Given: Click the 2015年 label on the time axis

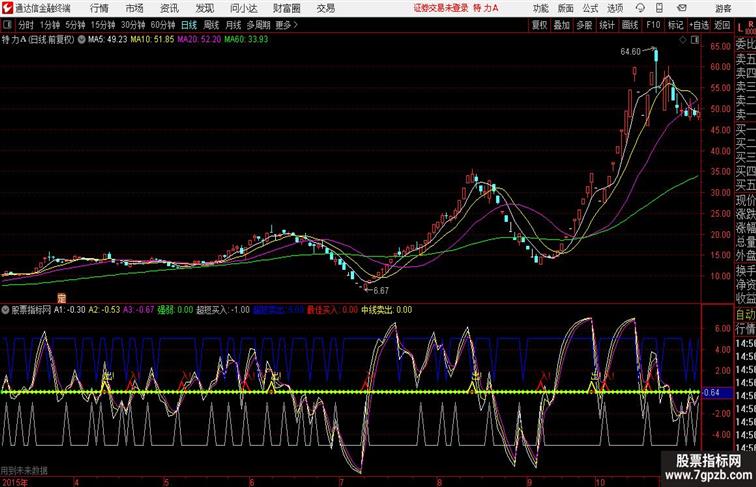Looking at the screenshot, I should click(14, 482).
